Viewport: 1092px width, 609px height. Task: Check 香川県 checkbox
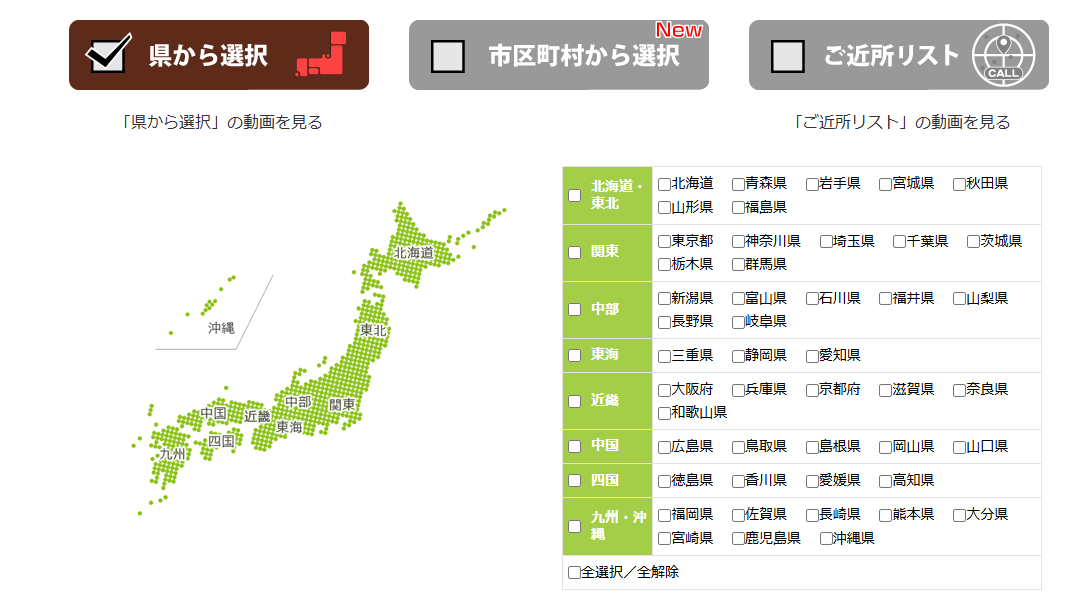[738, 481]
